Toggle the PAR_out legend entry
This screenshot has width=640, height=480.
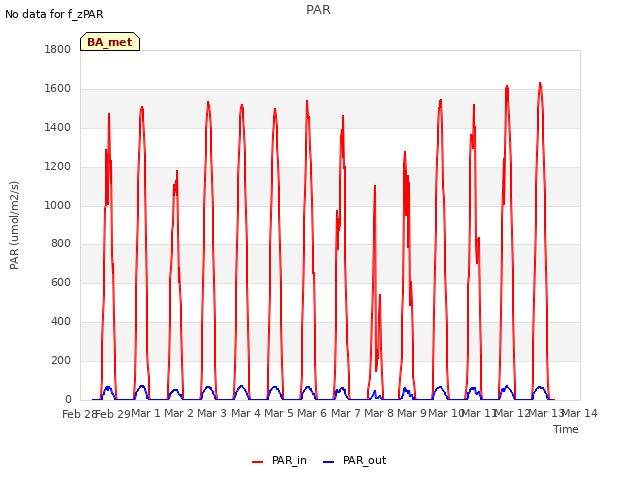click(354, 460)
